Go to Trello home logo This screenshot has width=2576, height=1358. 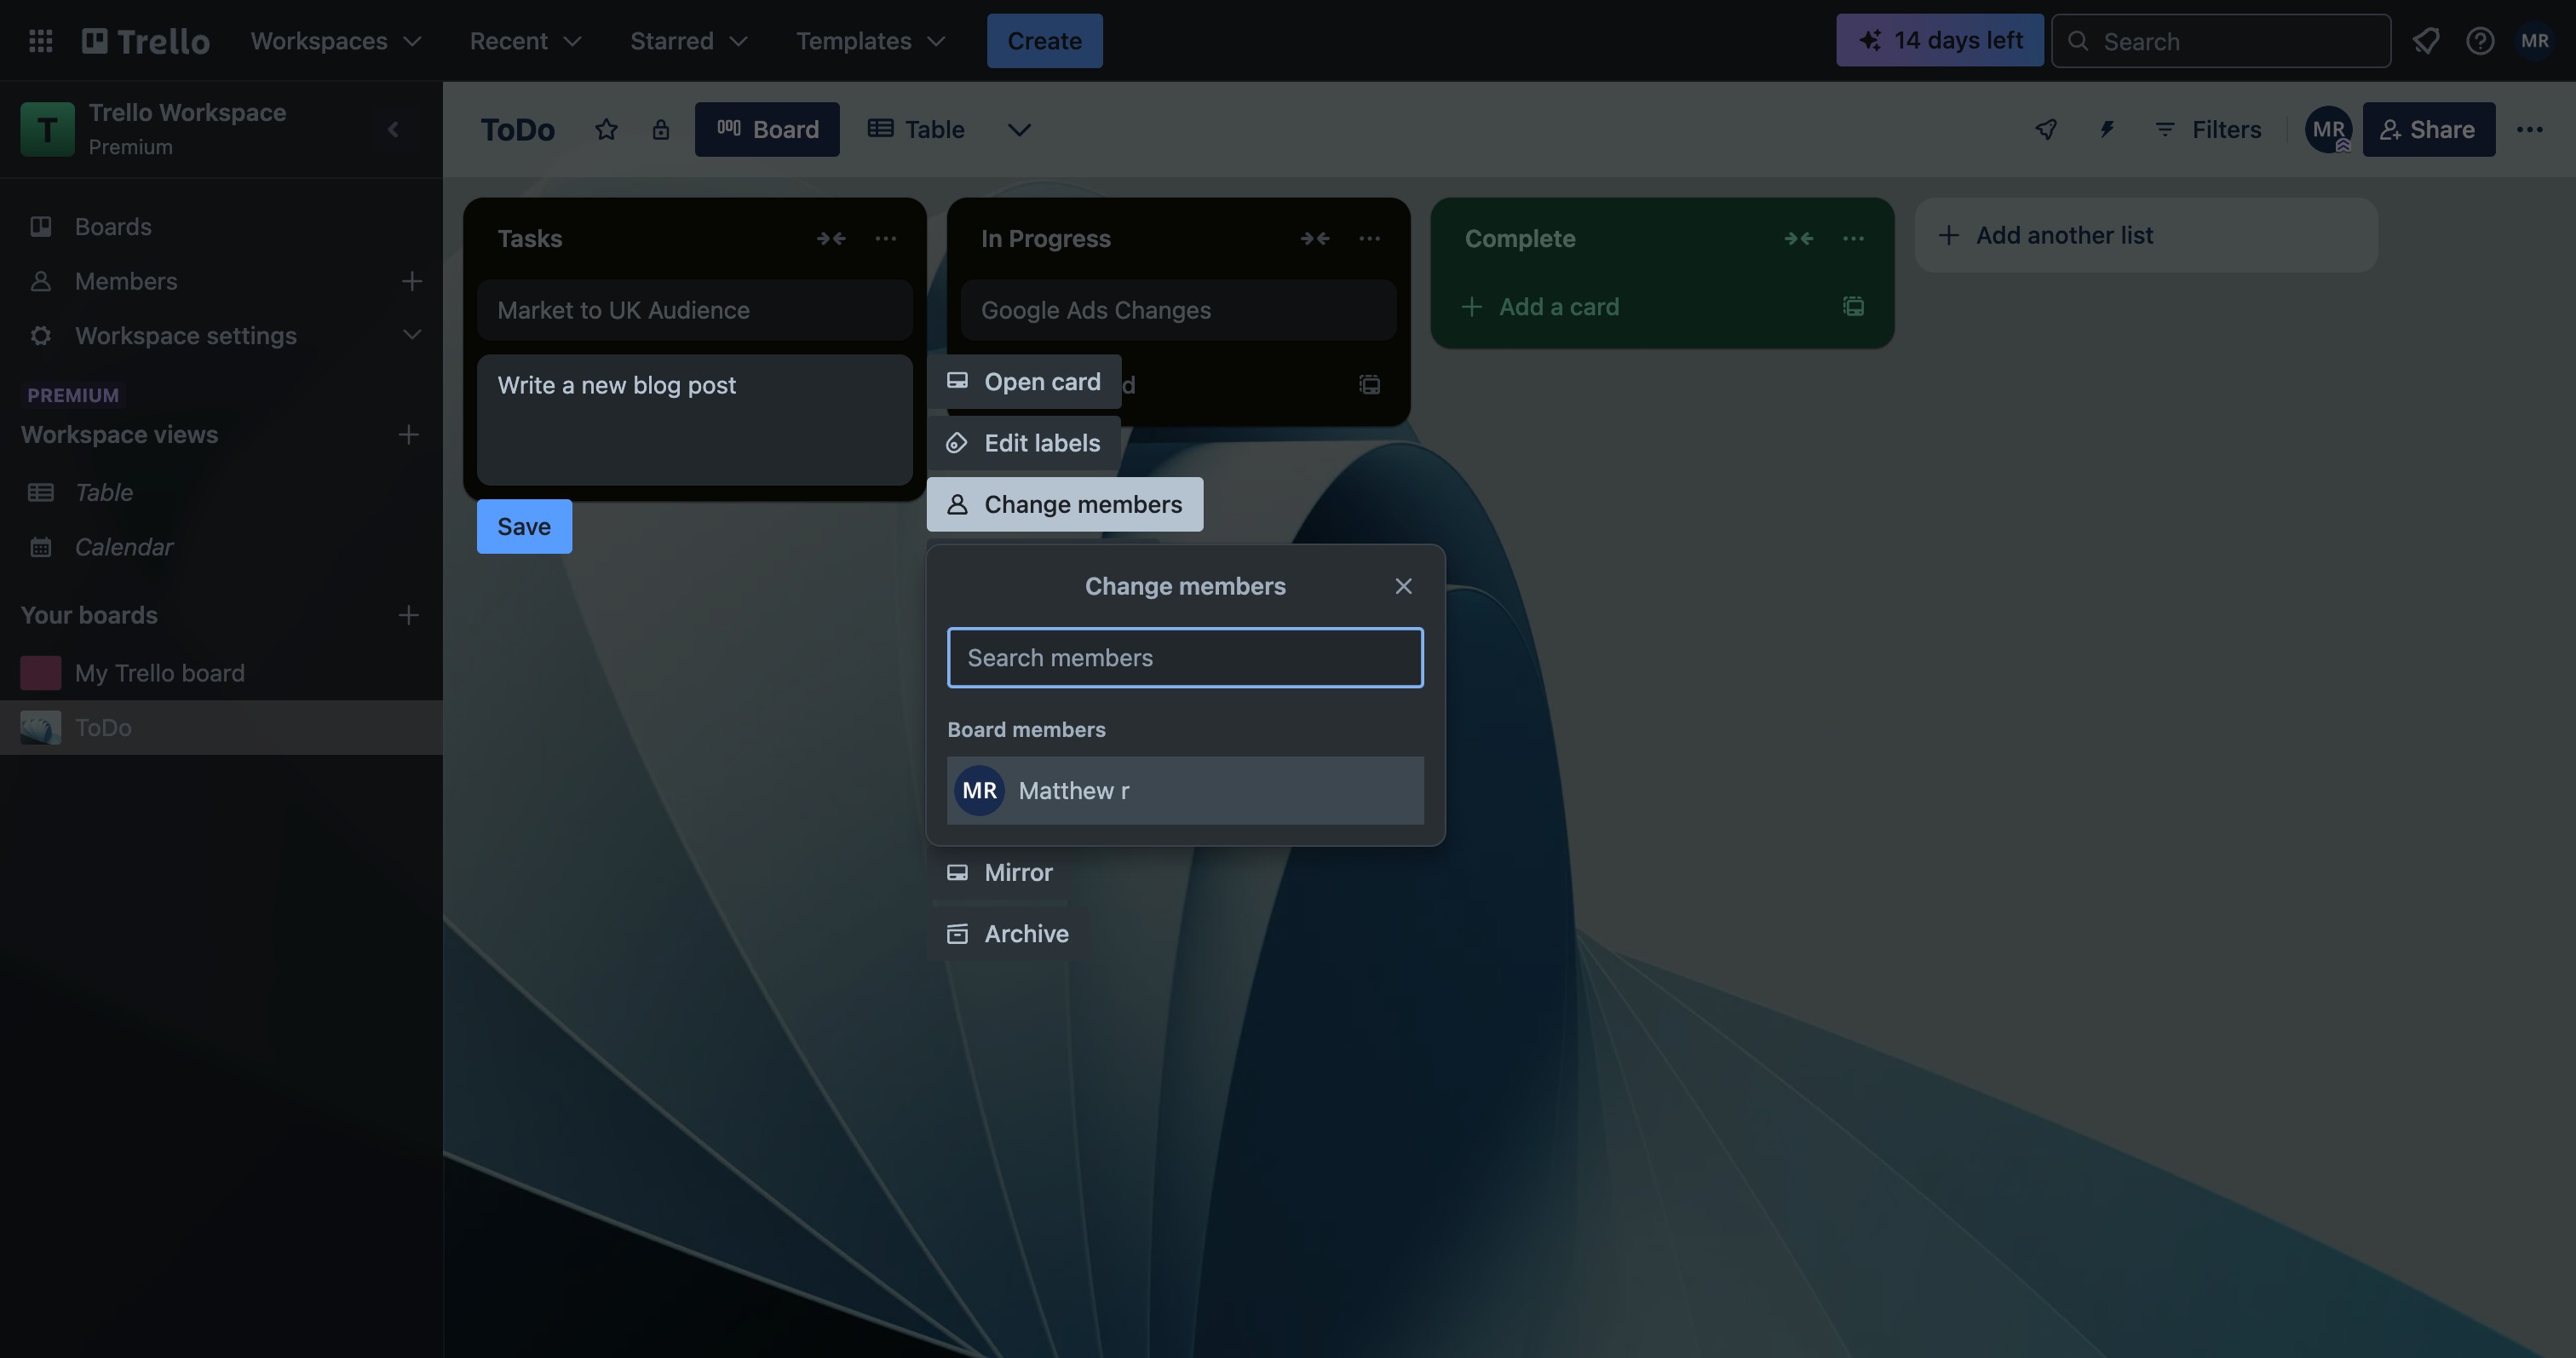[146, 41]
